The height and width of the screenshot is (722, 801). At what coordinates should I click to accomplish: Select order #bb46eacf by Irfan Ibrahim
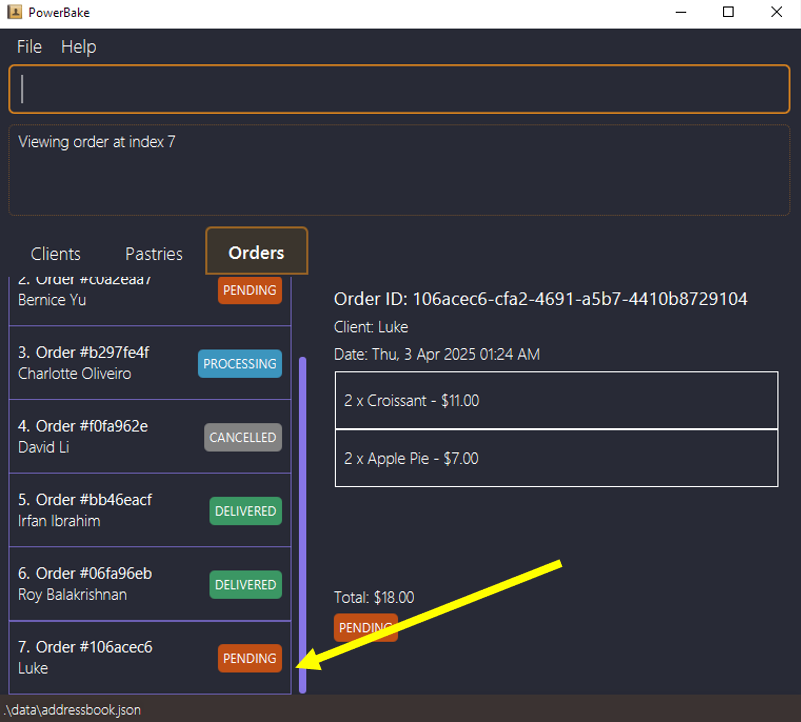[x=100, y=510]
